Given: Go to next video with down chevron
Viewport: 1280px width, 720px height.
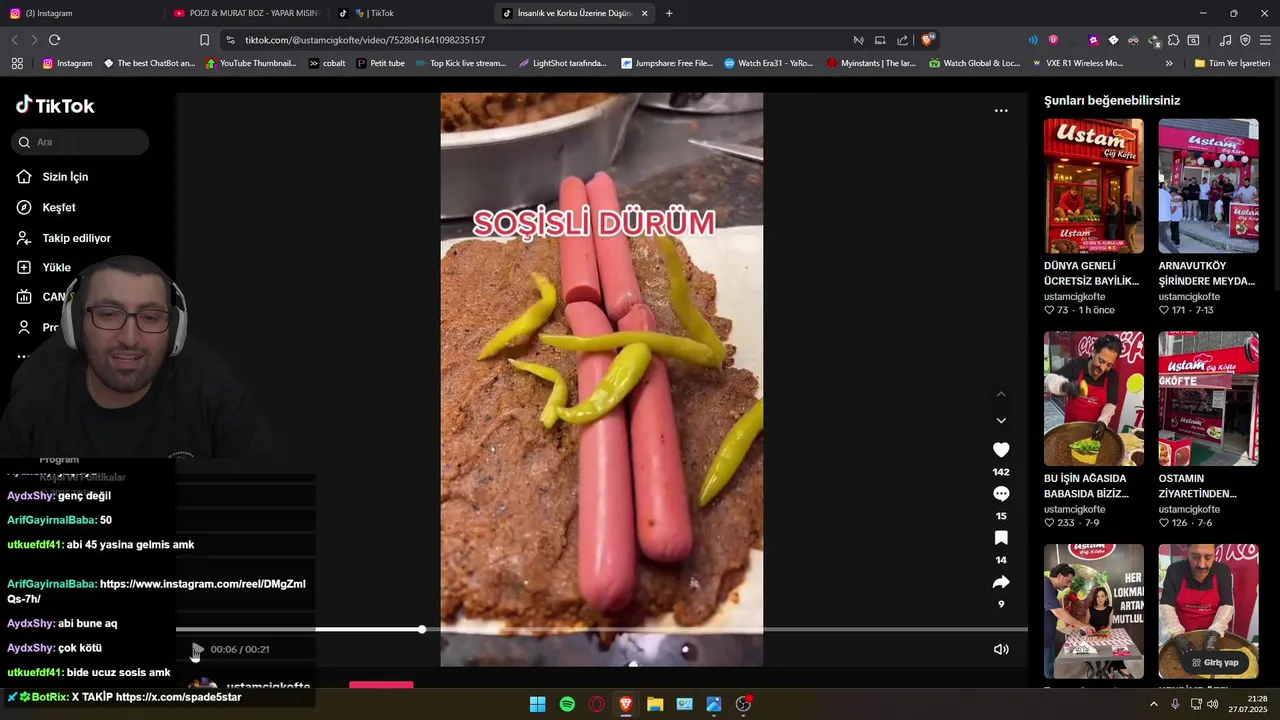Looking at the screenshot, I should [x=1001, y=421].
